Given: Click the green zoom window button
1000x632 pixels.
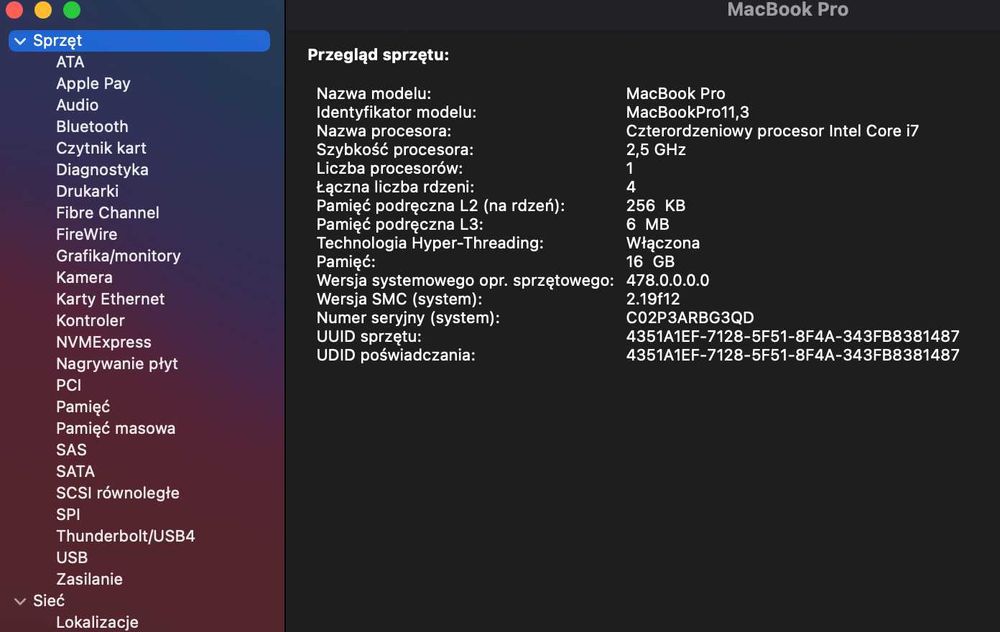Looking at the screenshot, I should [x=72, y=9].
